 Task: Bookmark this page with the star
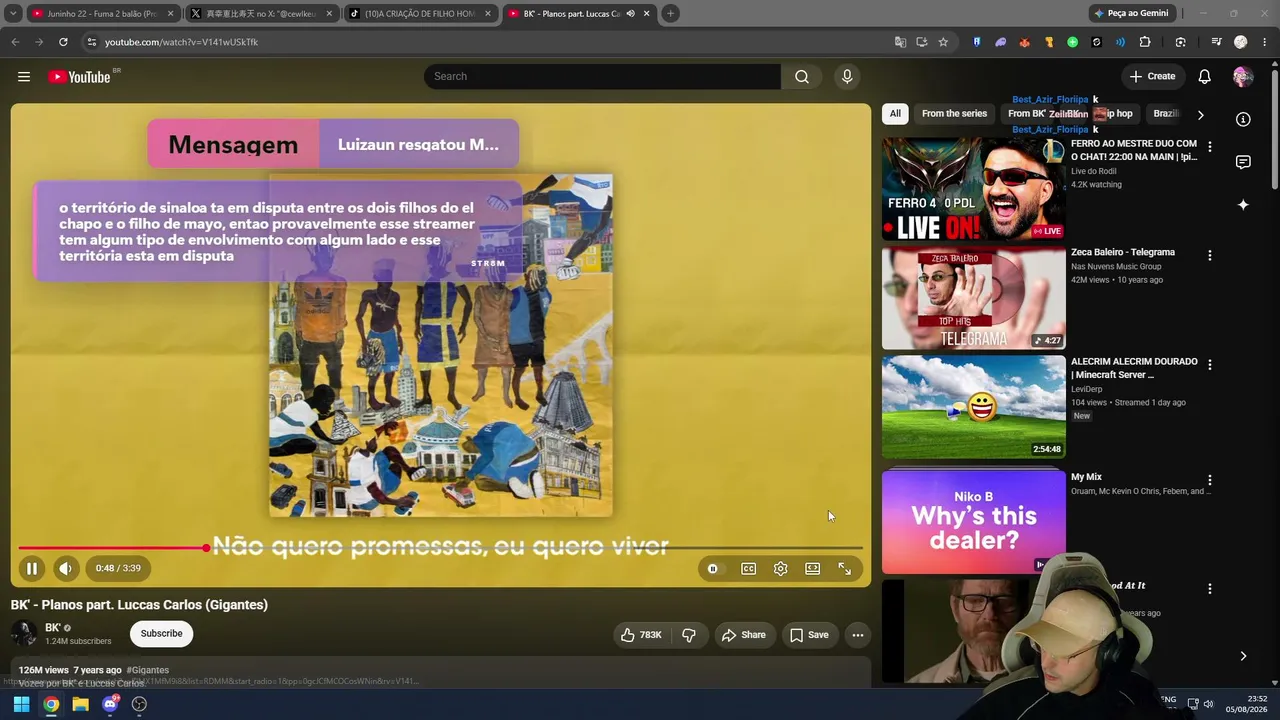(x=943, y=42)
